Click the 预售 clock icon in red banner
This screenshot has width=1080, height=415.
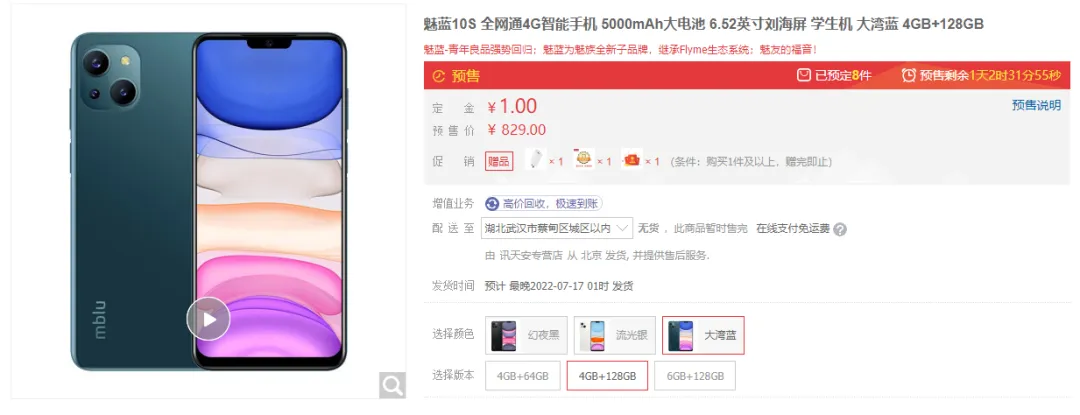pos(439,76)
